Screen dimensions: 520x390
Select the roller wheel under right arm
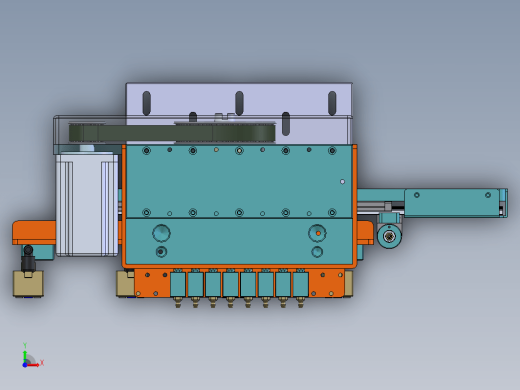pos(389,236)
